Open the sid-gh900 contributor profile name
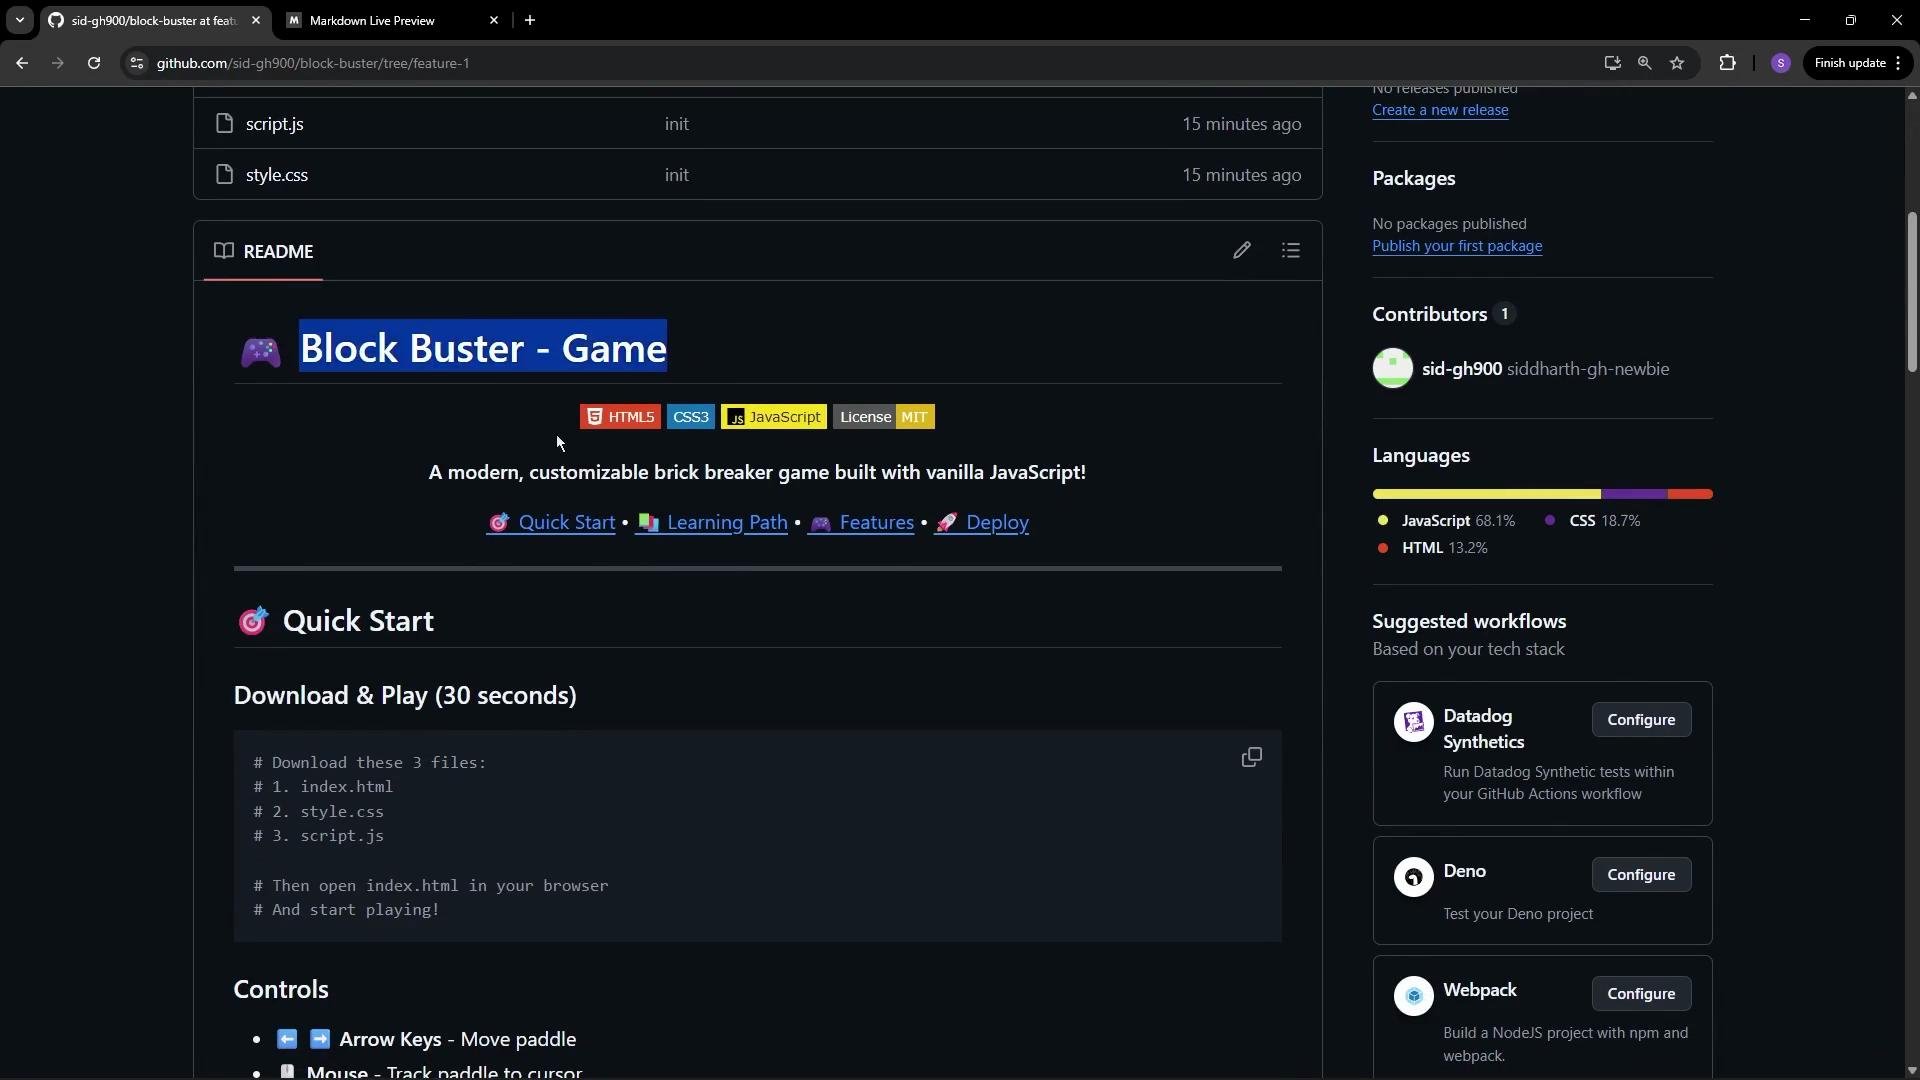 pyautogui.click(x=1462, y=369)
